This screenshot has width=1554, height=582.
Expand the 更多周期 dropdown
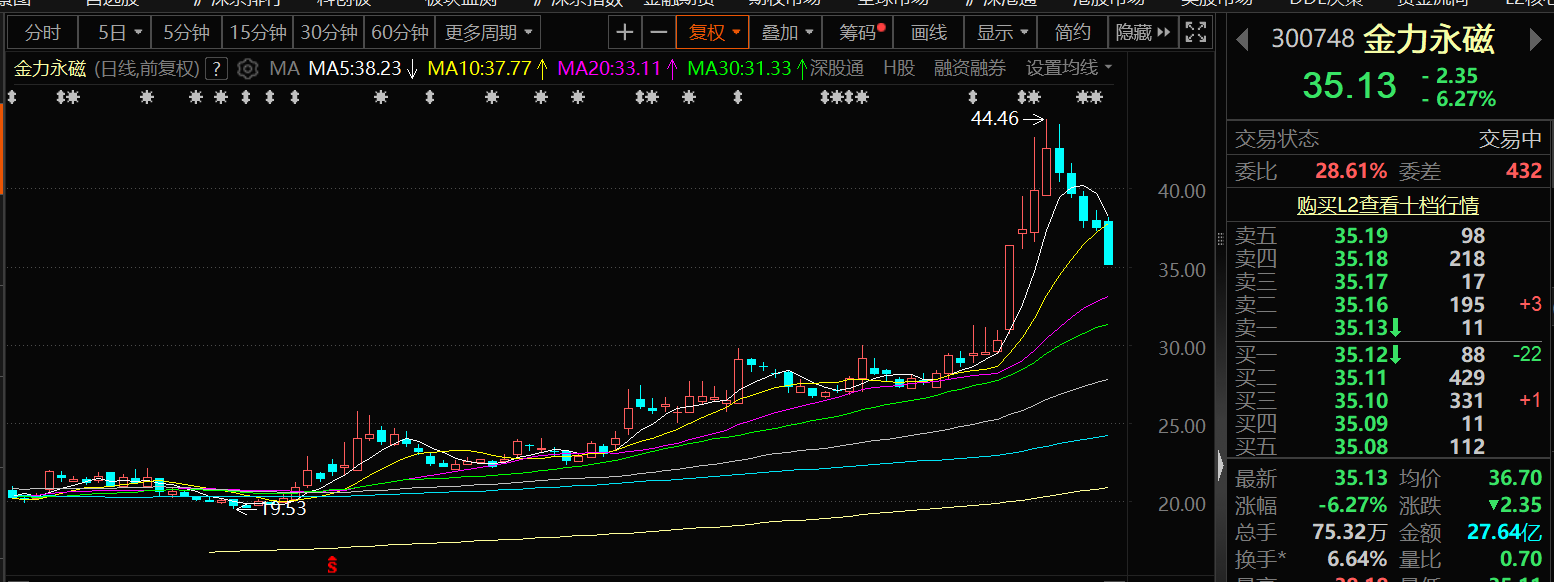(490, 32)
